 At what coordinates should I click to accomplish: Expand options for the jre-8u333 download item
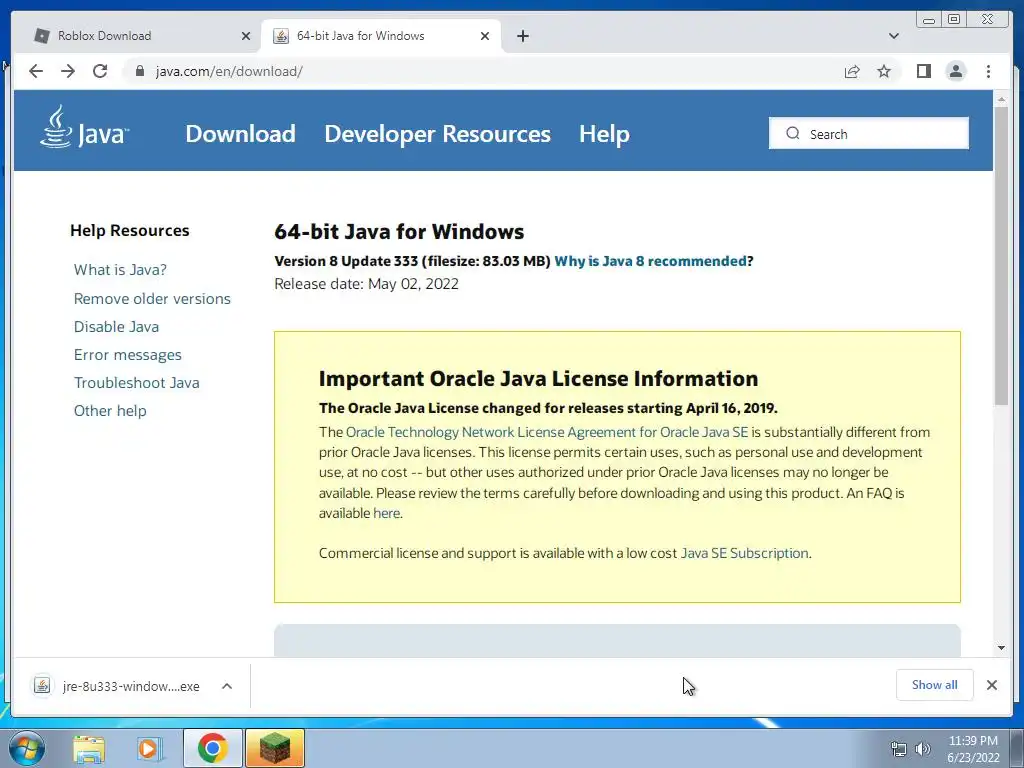227,686
